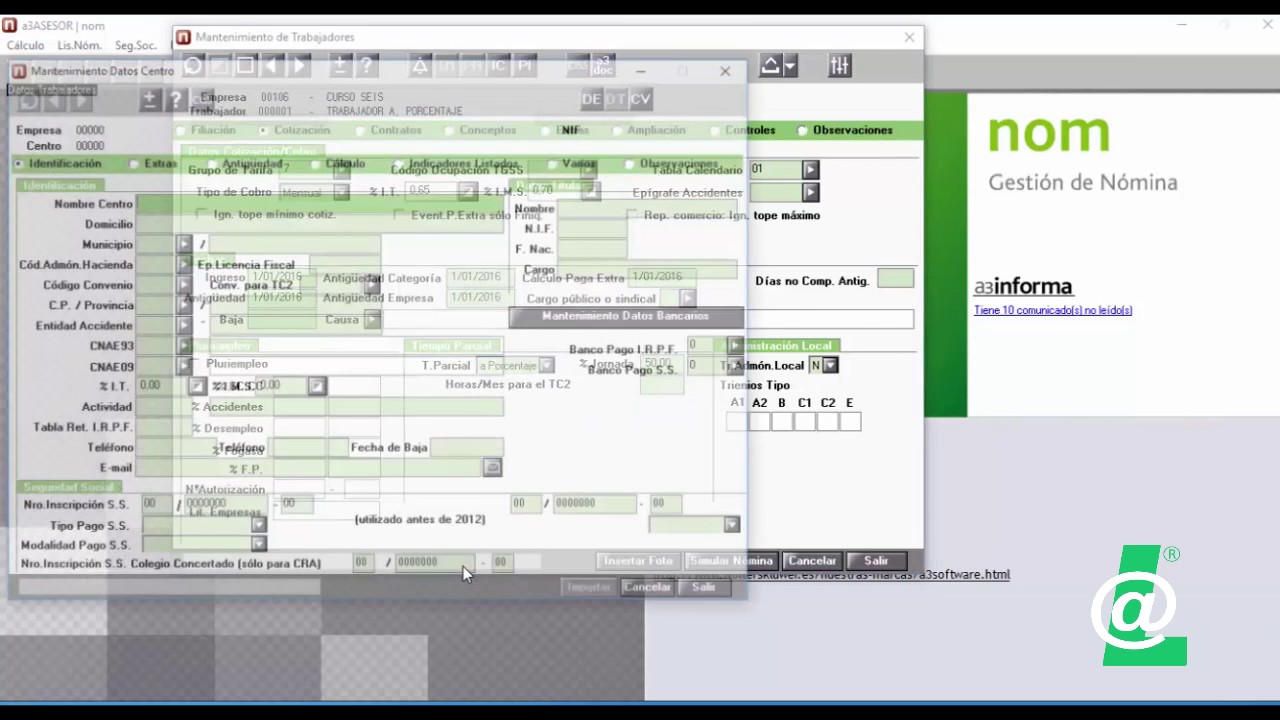Click the plus/minus icon in Trabajadores toolbar

[x=340, y=66]
